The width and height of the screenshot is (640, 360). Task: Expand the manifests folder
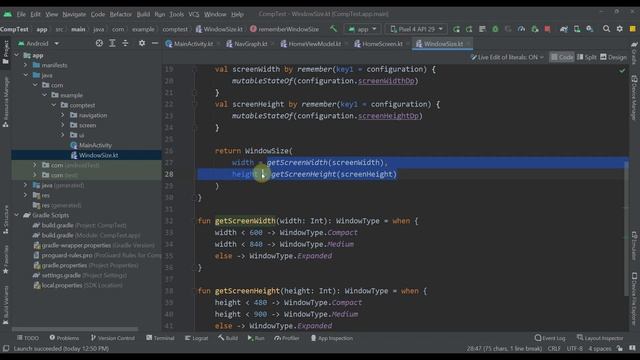pos(26,65)
